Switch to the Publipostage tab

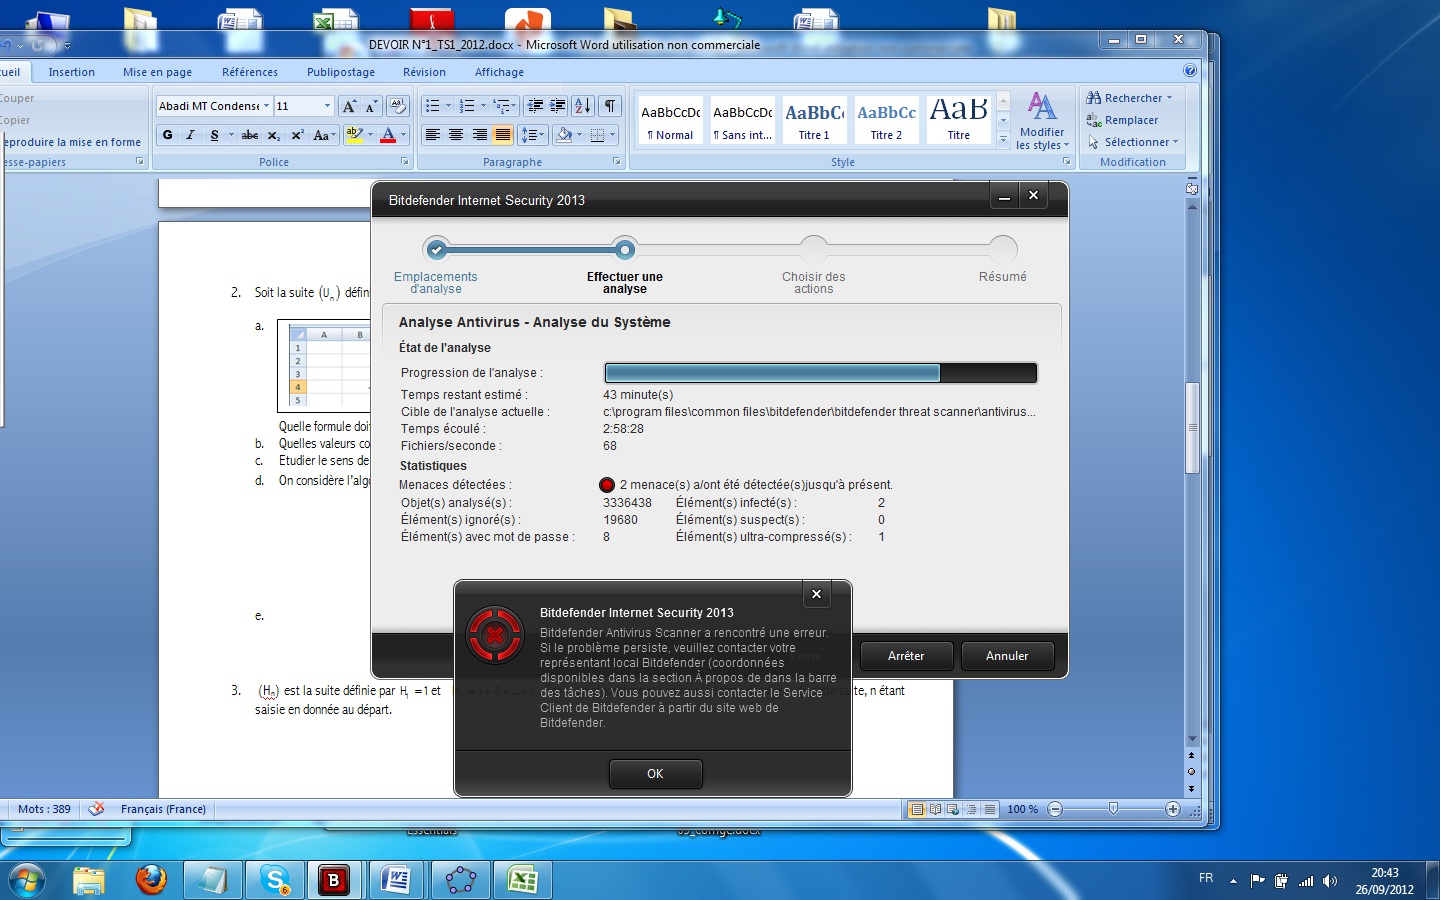click(x=341, y=72)
